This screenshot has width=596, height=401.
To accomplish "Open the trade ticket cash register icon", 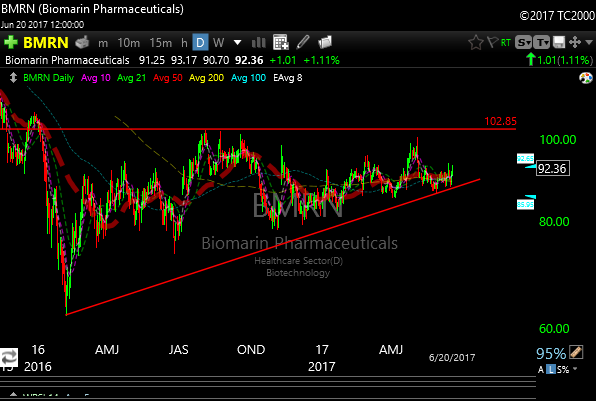I will tap(82, 42).
